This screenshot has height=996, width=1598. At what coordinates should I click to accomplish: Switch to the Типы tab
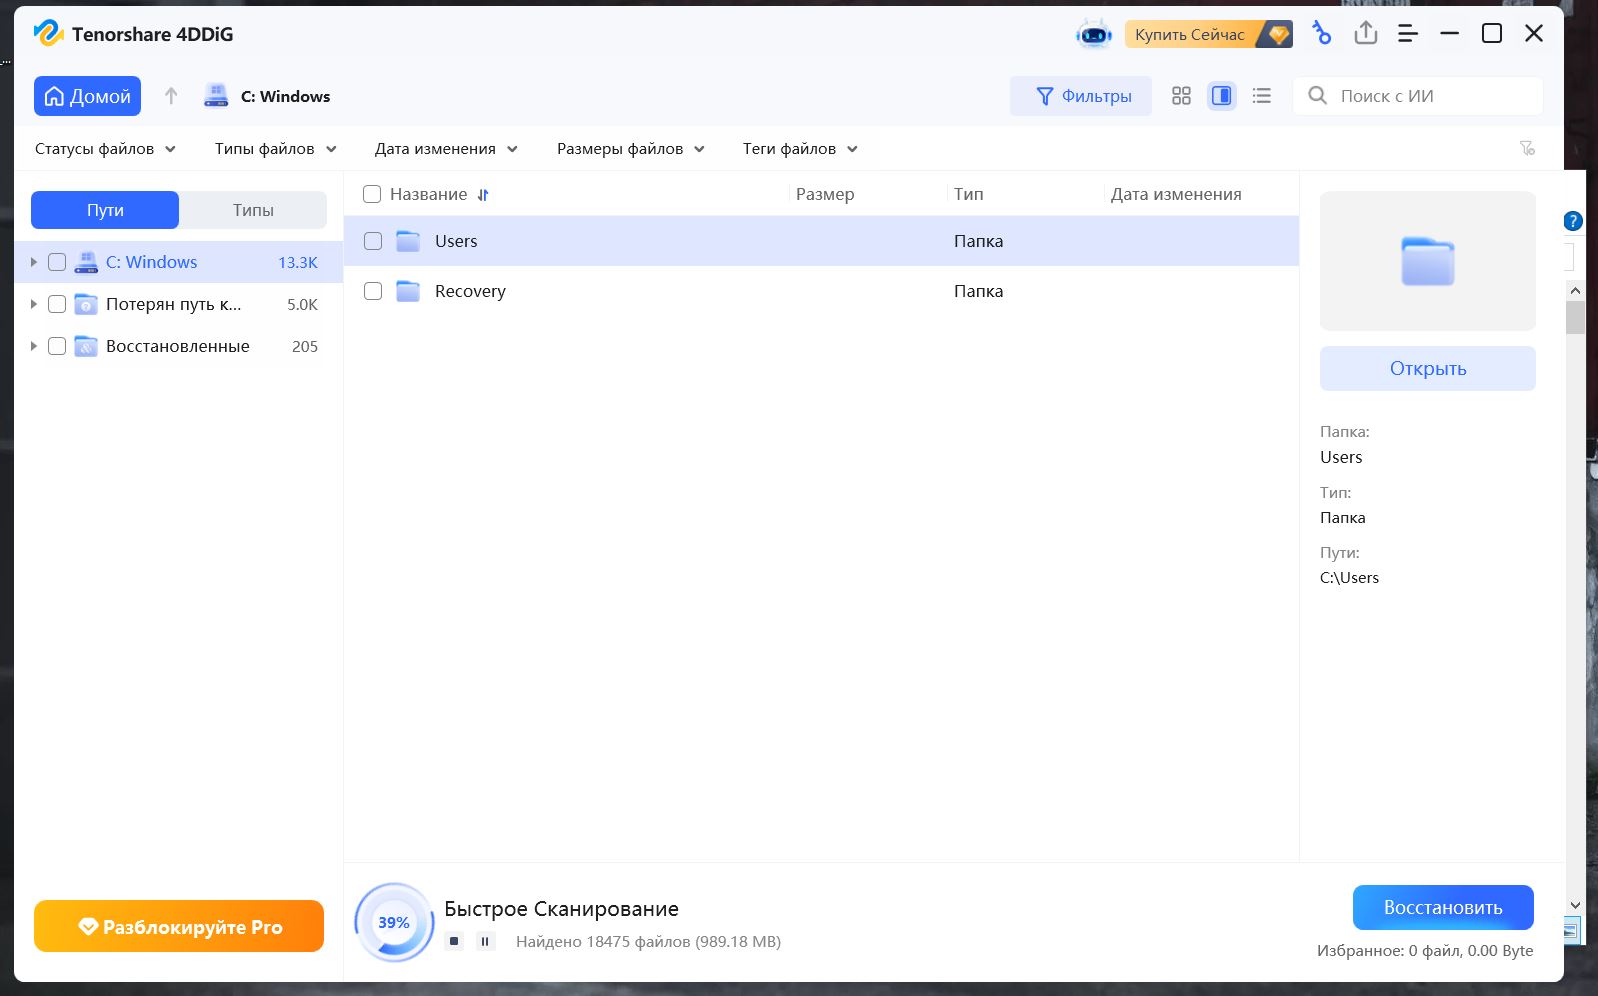click(253, 210)
